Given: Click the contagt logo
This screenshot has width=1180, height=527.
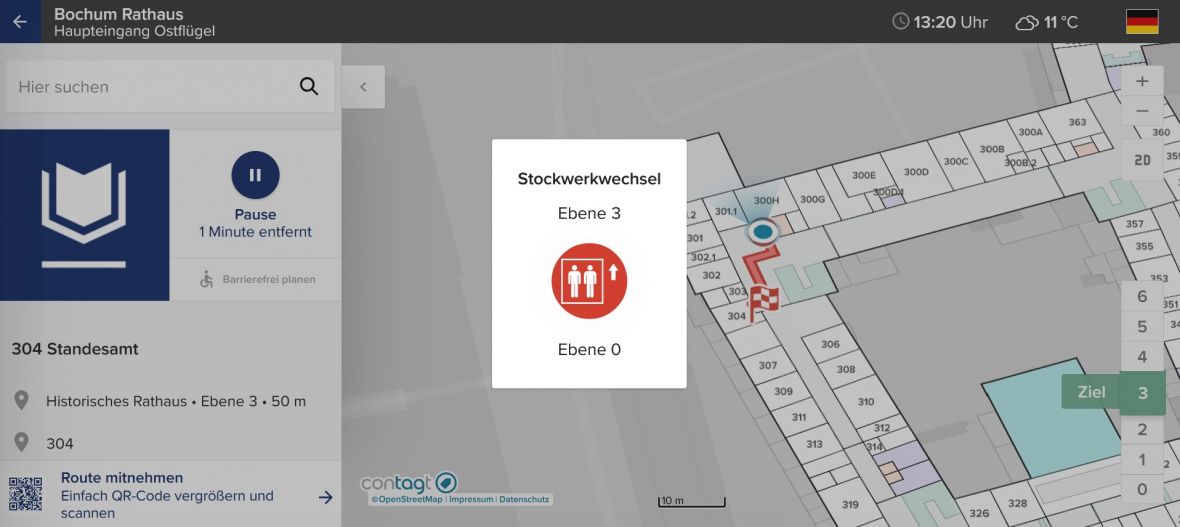Looking at the screenshot, I should (x=408, y=483).
